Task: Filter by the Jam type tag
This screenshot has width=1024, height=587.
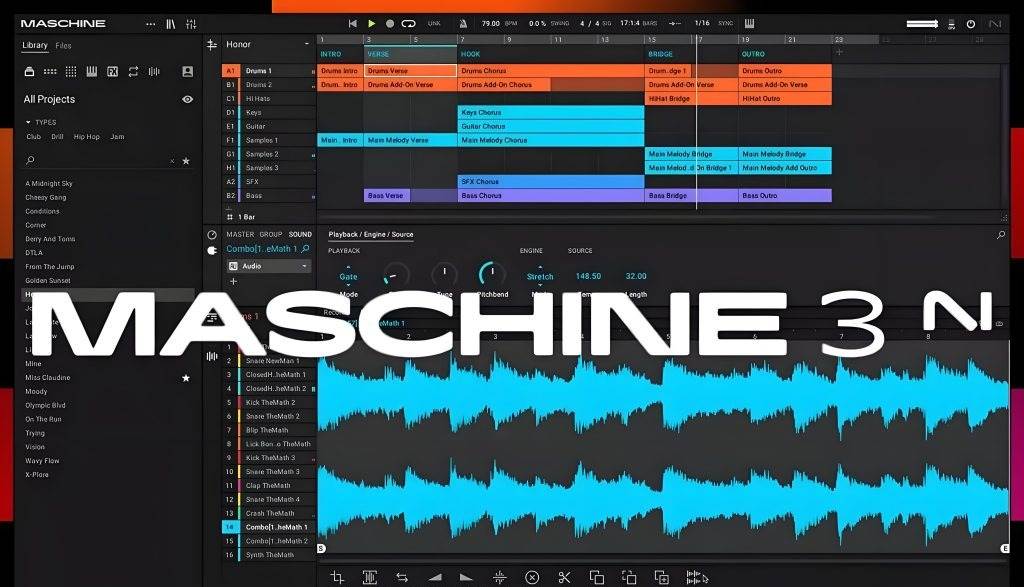Action: tap(118, 137)
